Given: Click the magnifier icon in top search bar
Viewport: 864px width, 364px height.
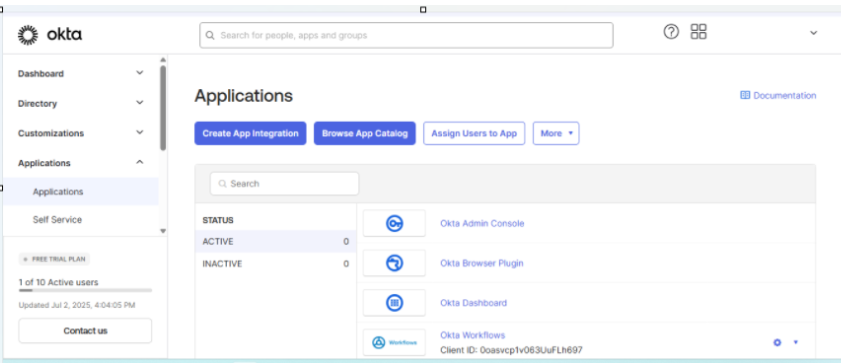Looking at the screenshot, I should (x=210, y=35).
